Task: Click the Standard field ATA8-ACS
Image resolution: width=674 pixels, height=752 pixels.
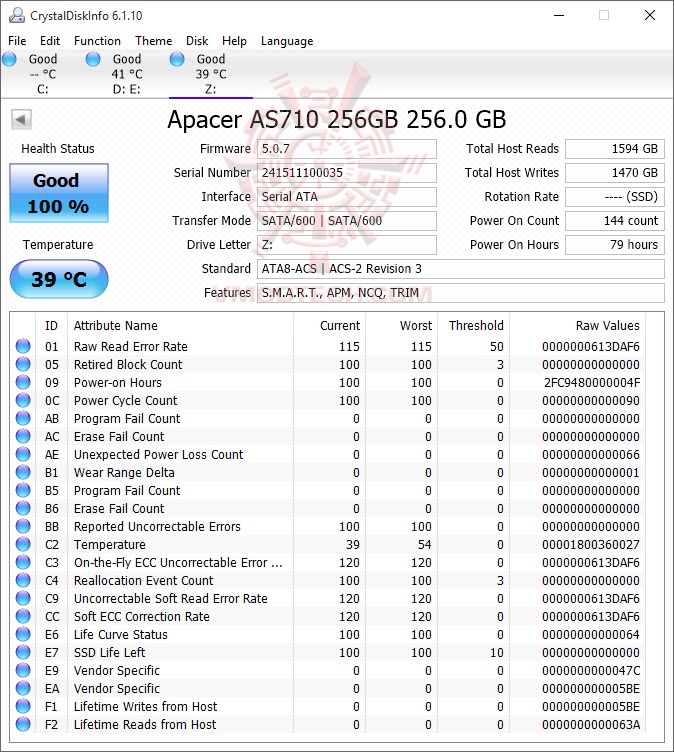Action: click(461, 269)
